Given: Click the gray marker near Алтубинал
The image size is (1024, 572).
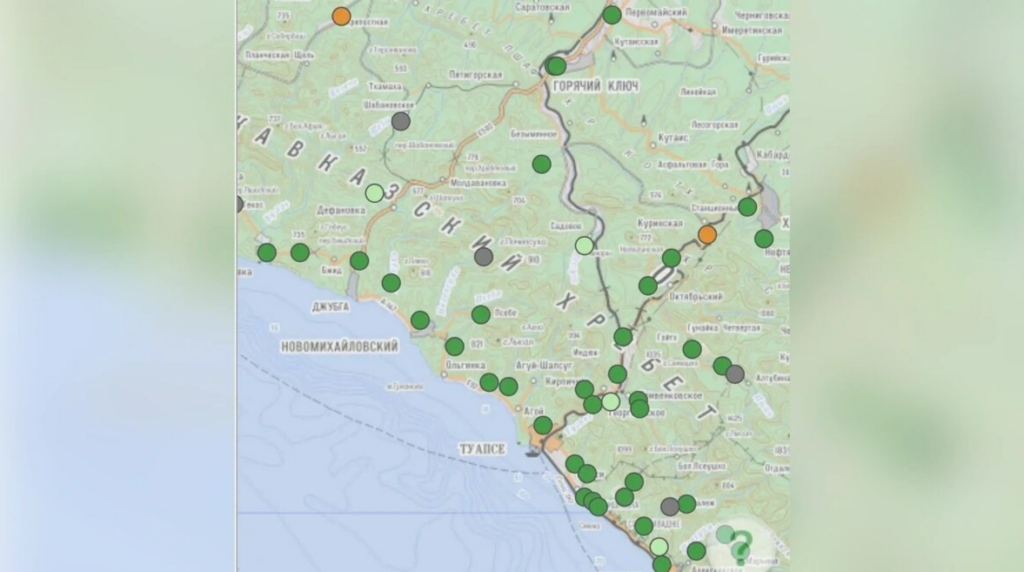Looking at the screenshot, I should 735,374.
